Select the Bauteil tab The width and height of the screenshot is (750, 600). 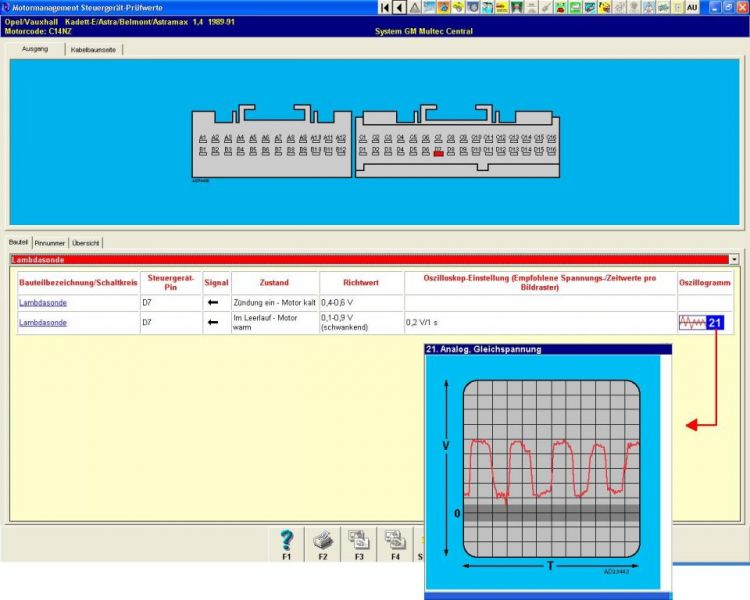pyautogui.click(x=19, y=242)
